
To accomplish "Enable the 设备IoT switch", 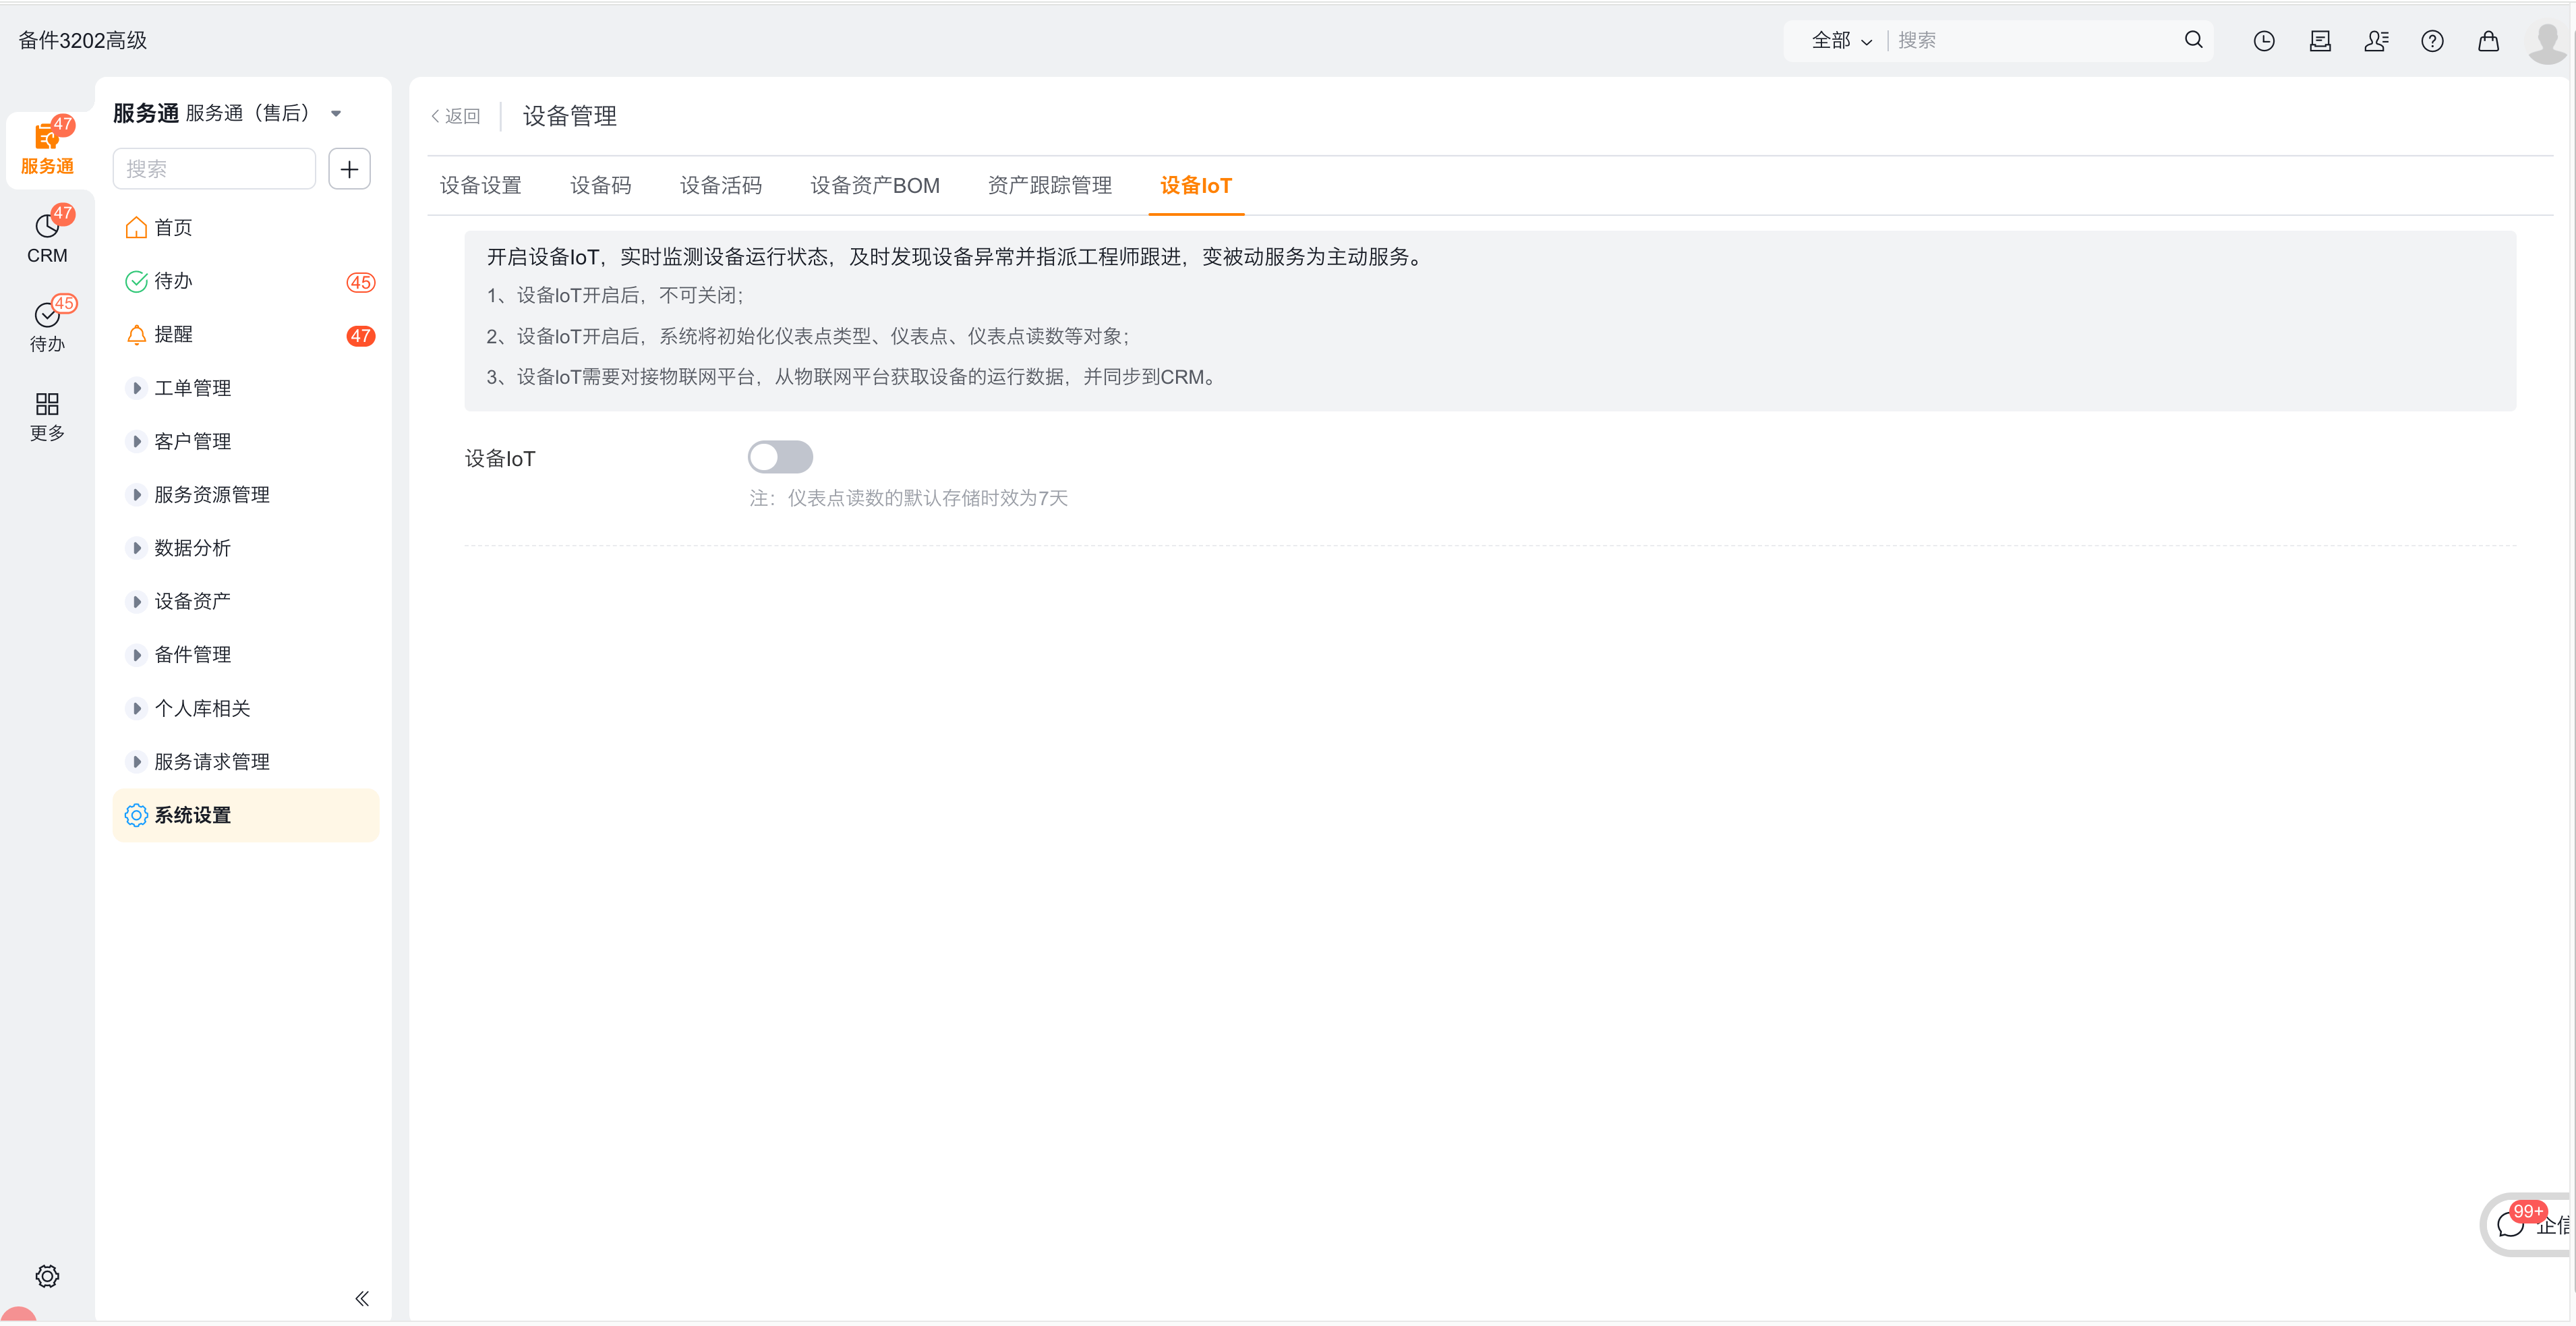I will pos(781,457).
